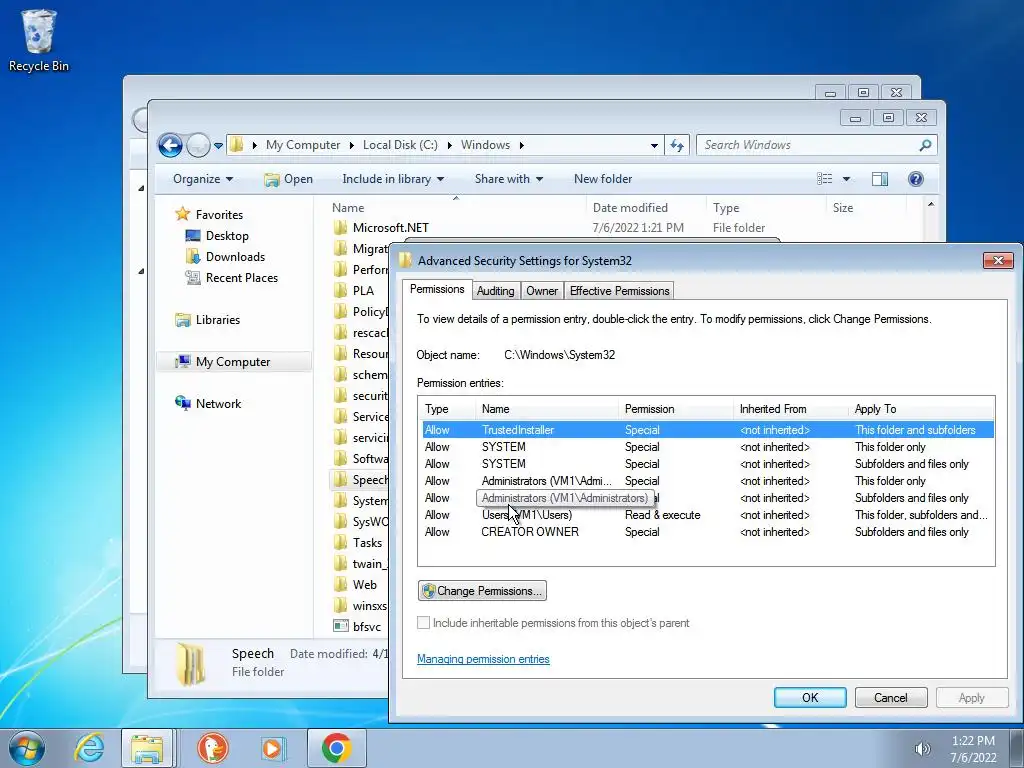The image size is (1024, 768).
Task: Open Desktop in Favorites
Action: point(227,236)
